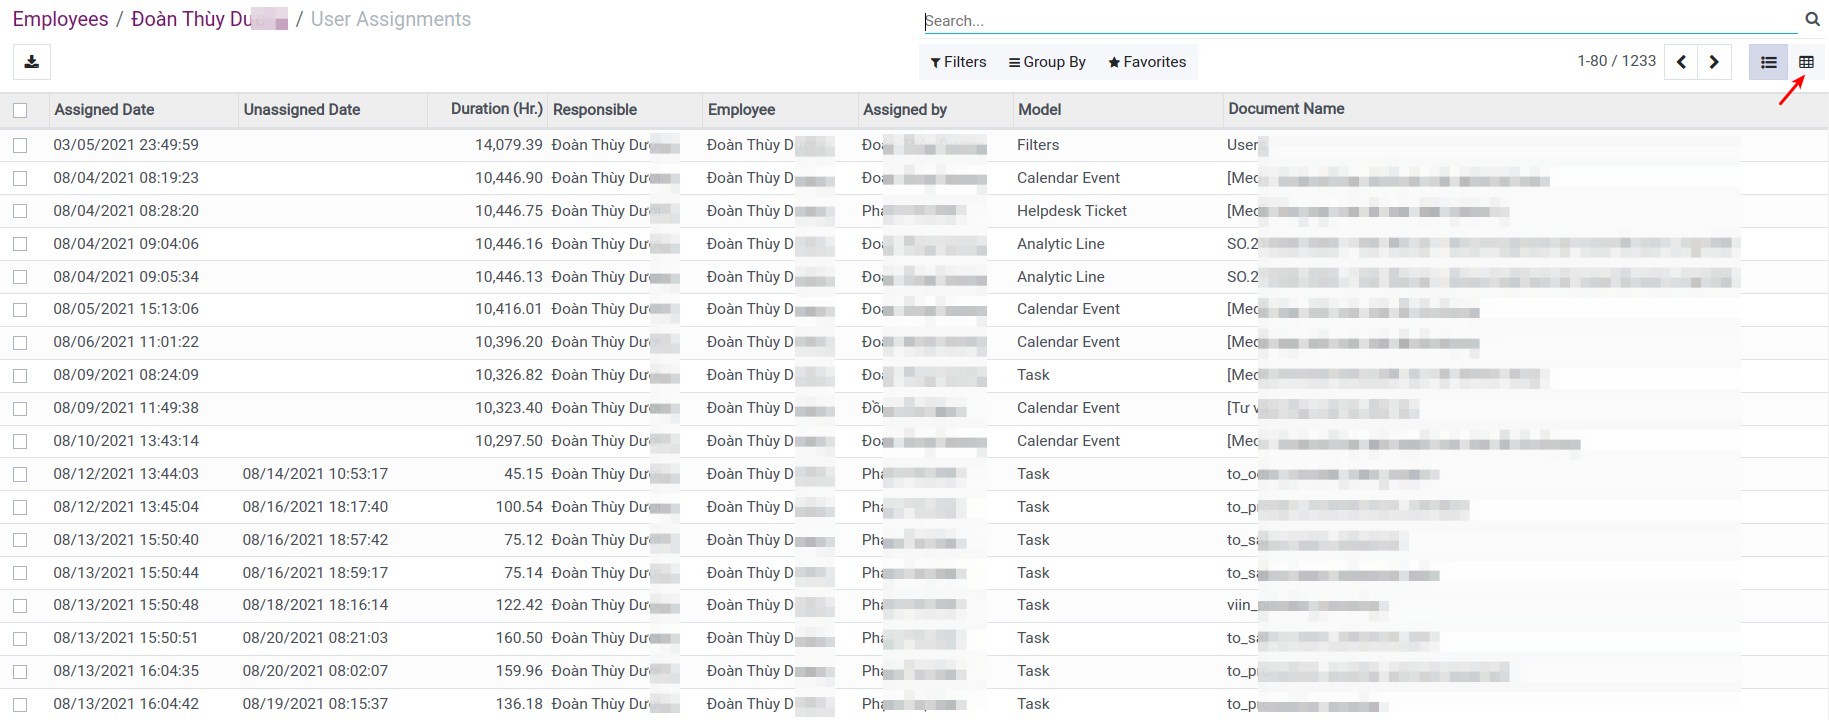Sort by the Model column header
Screen dimensions: 1829x720
pyautogui.click(x=1039, y=110)
